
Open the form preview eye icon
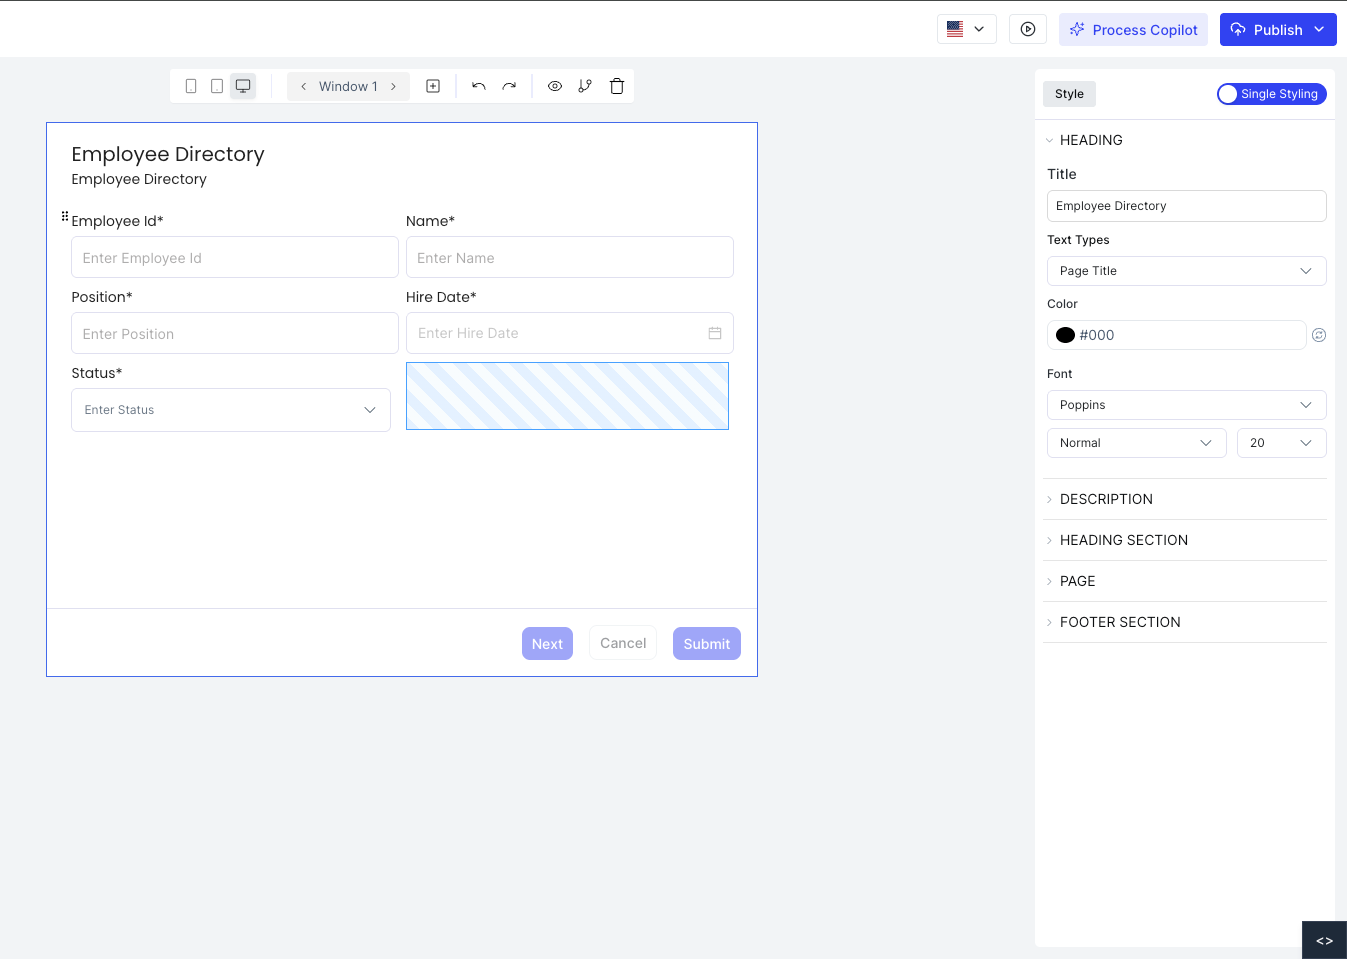coord(555,86)
